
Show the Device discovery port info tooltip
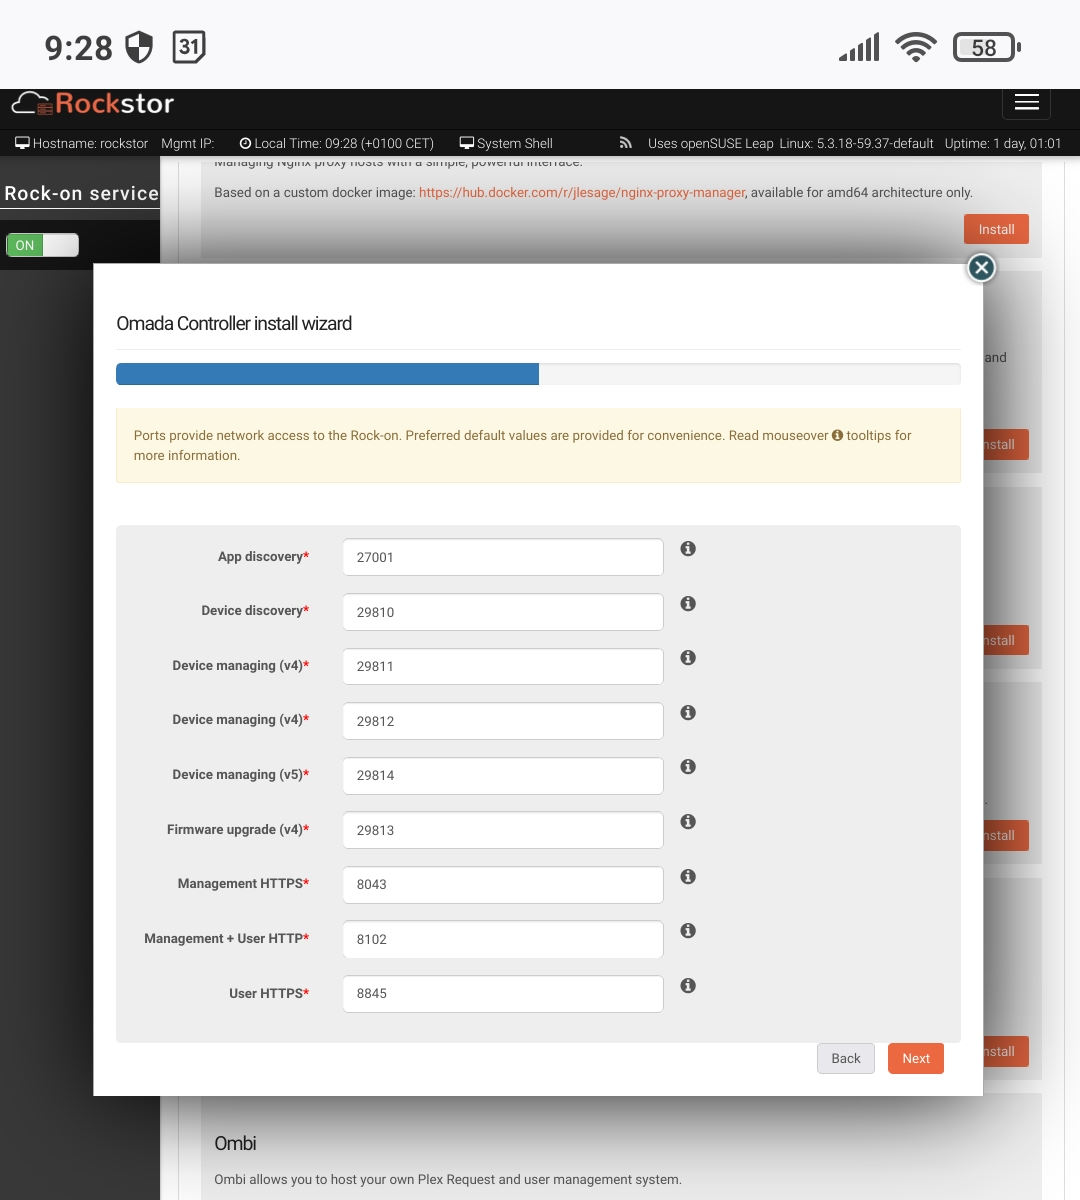pos(688,604)
